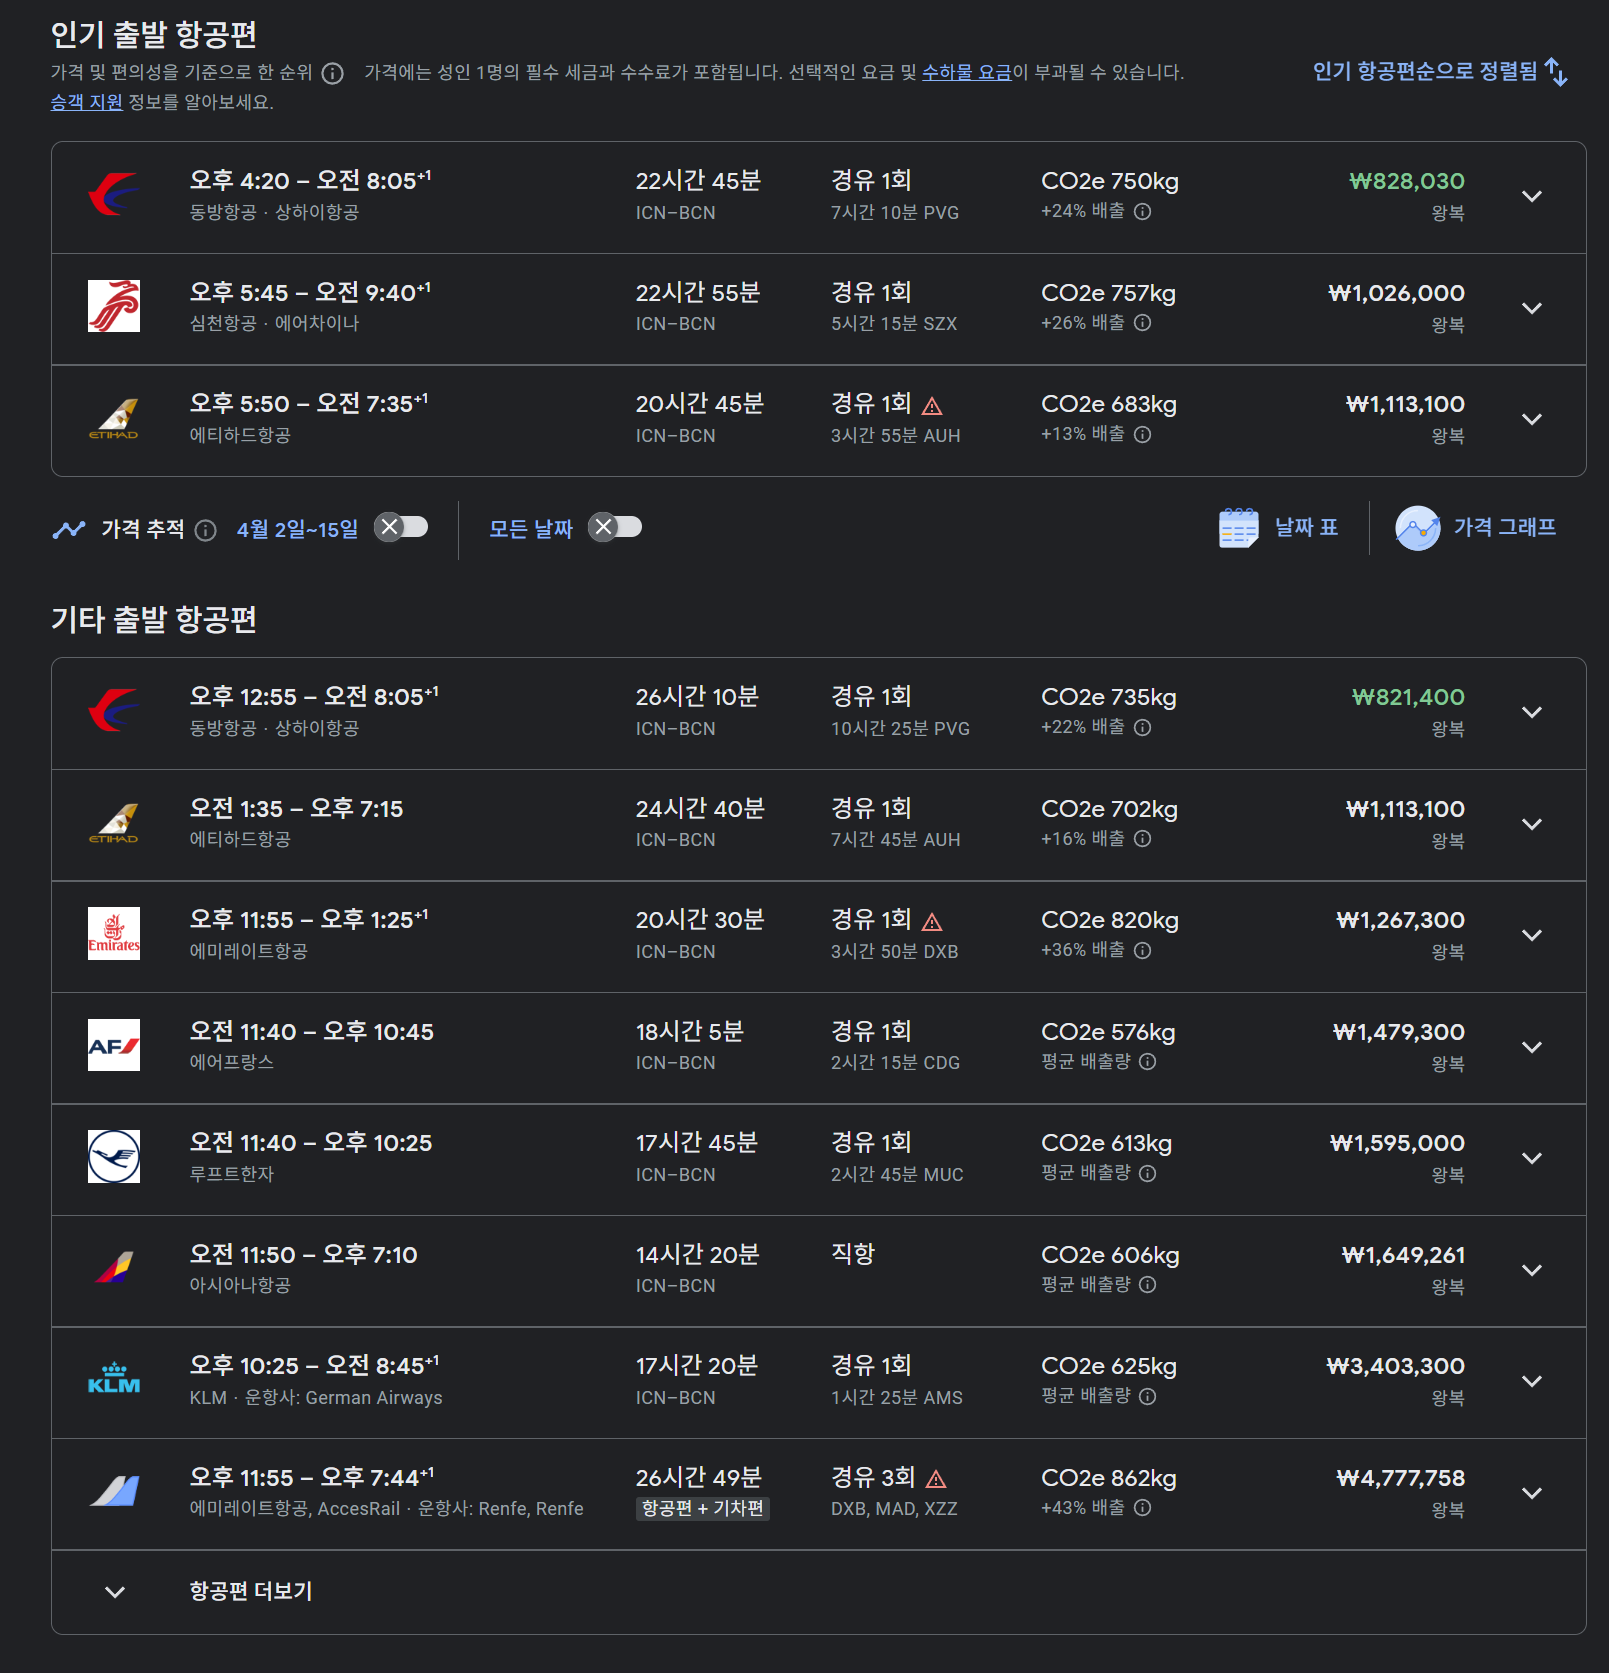This screenshot has height=1673, width=1609.
Task: Enable 모든 날짜 price tracking switch
Action: pos(615,527)
